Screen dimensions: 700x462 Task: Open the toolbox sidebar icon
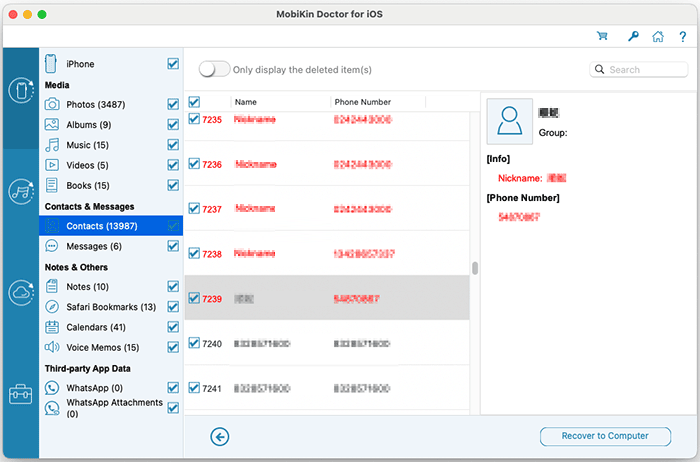point(20,393)
